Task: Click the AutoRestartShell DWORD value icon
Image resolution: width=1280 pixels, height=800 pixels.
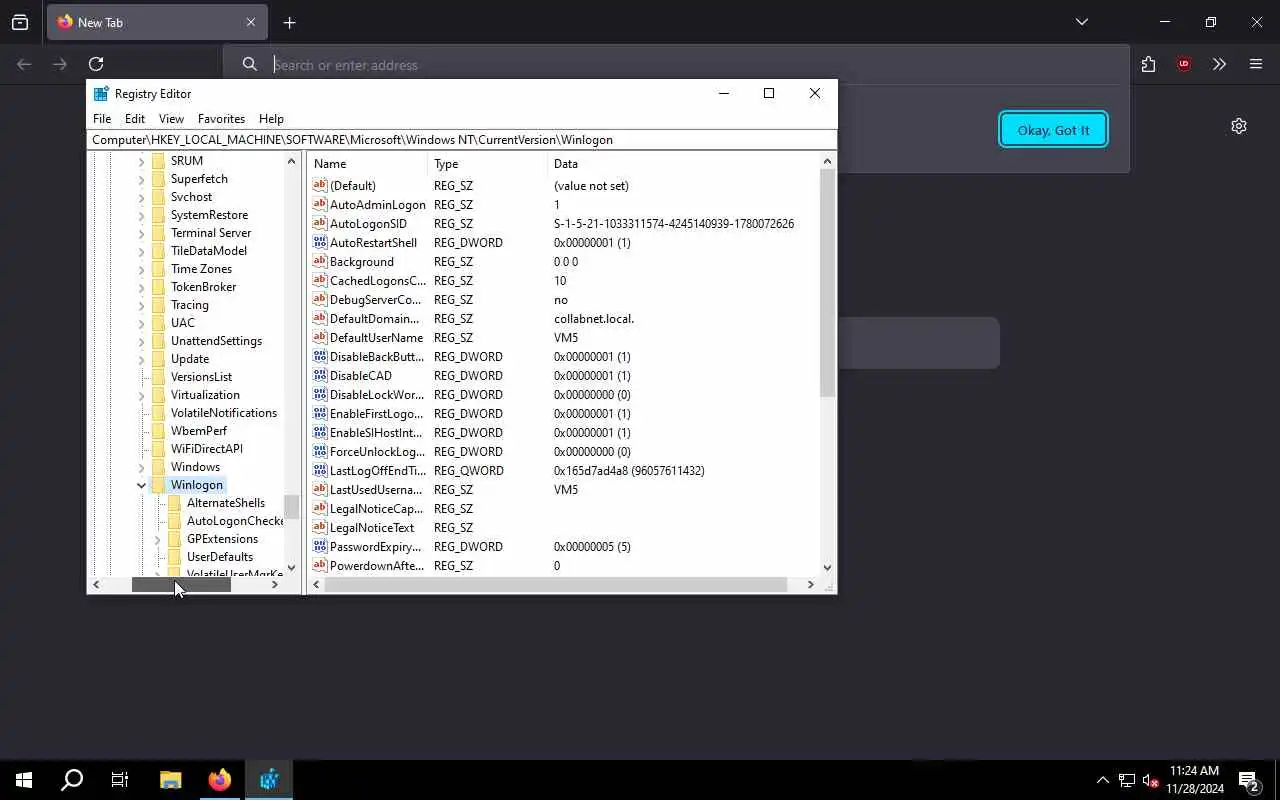Action: [320, 242]
